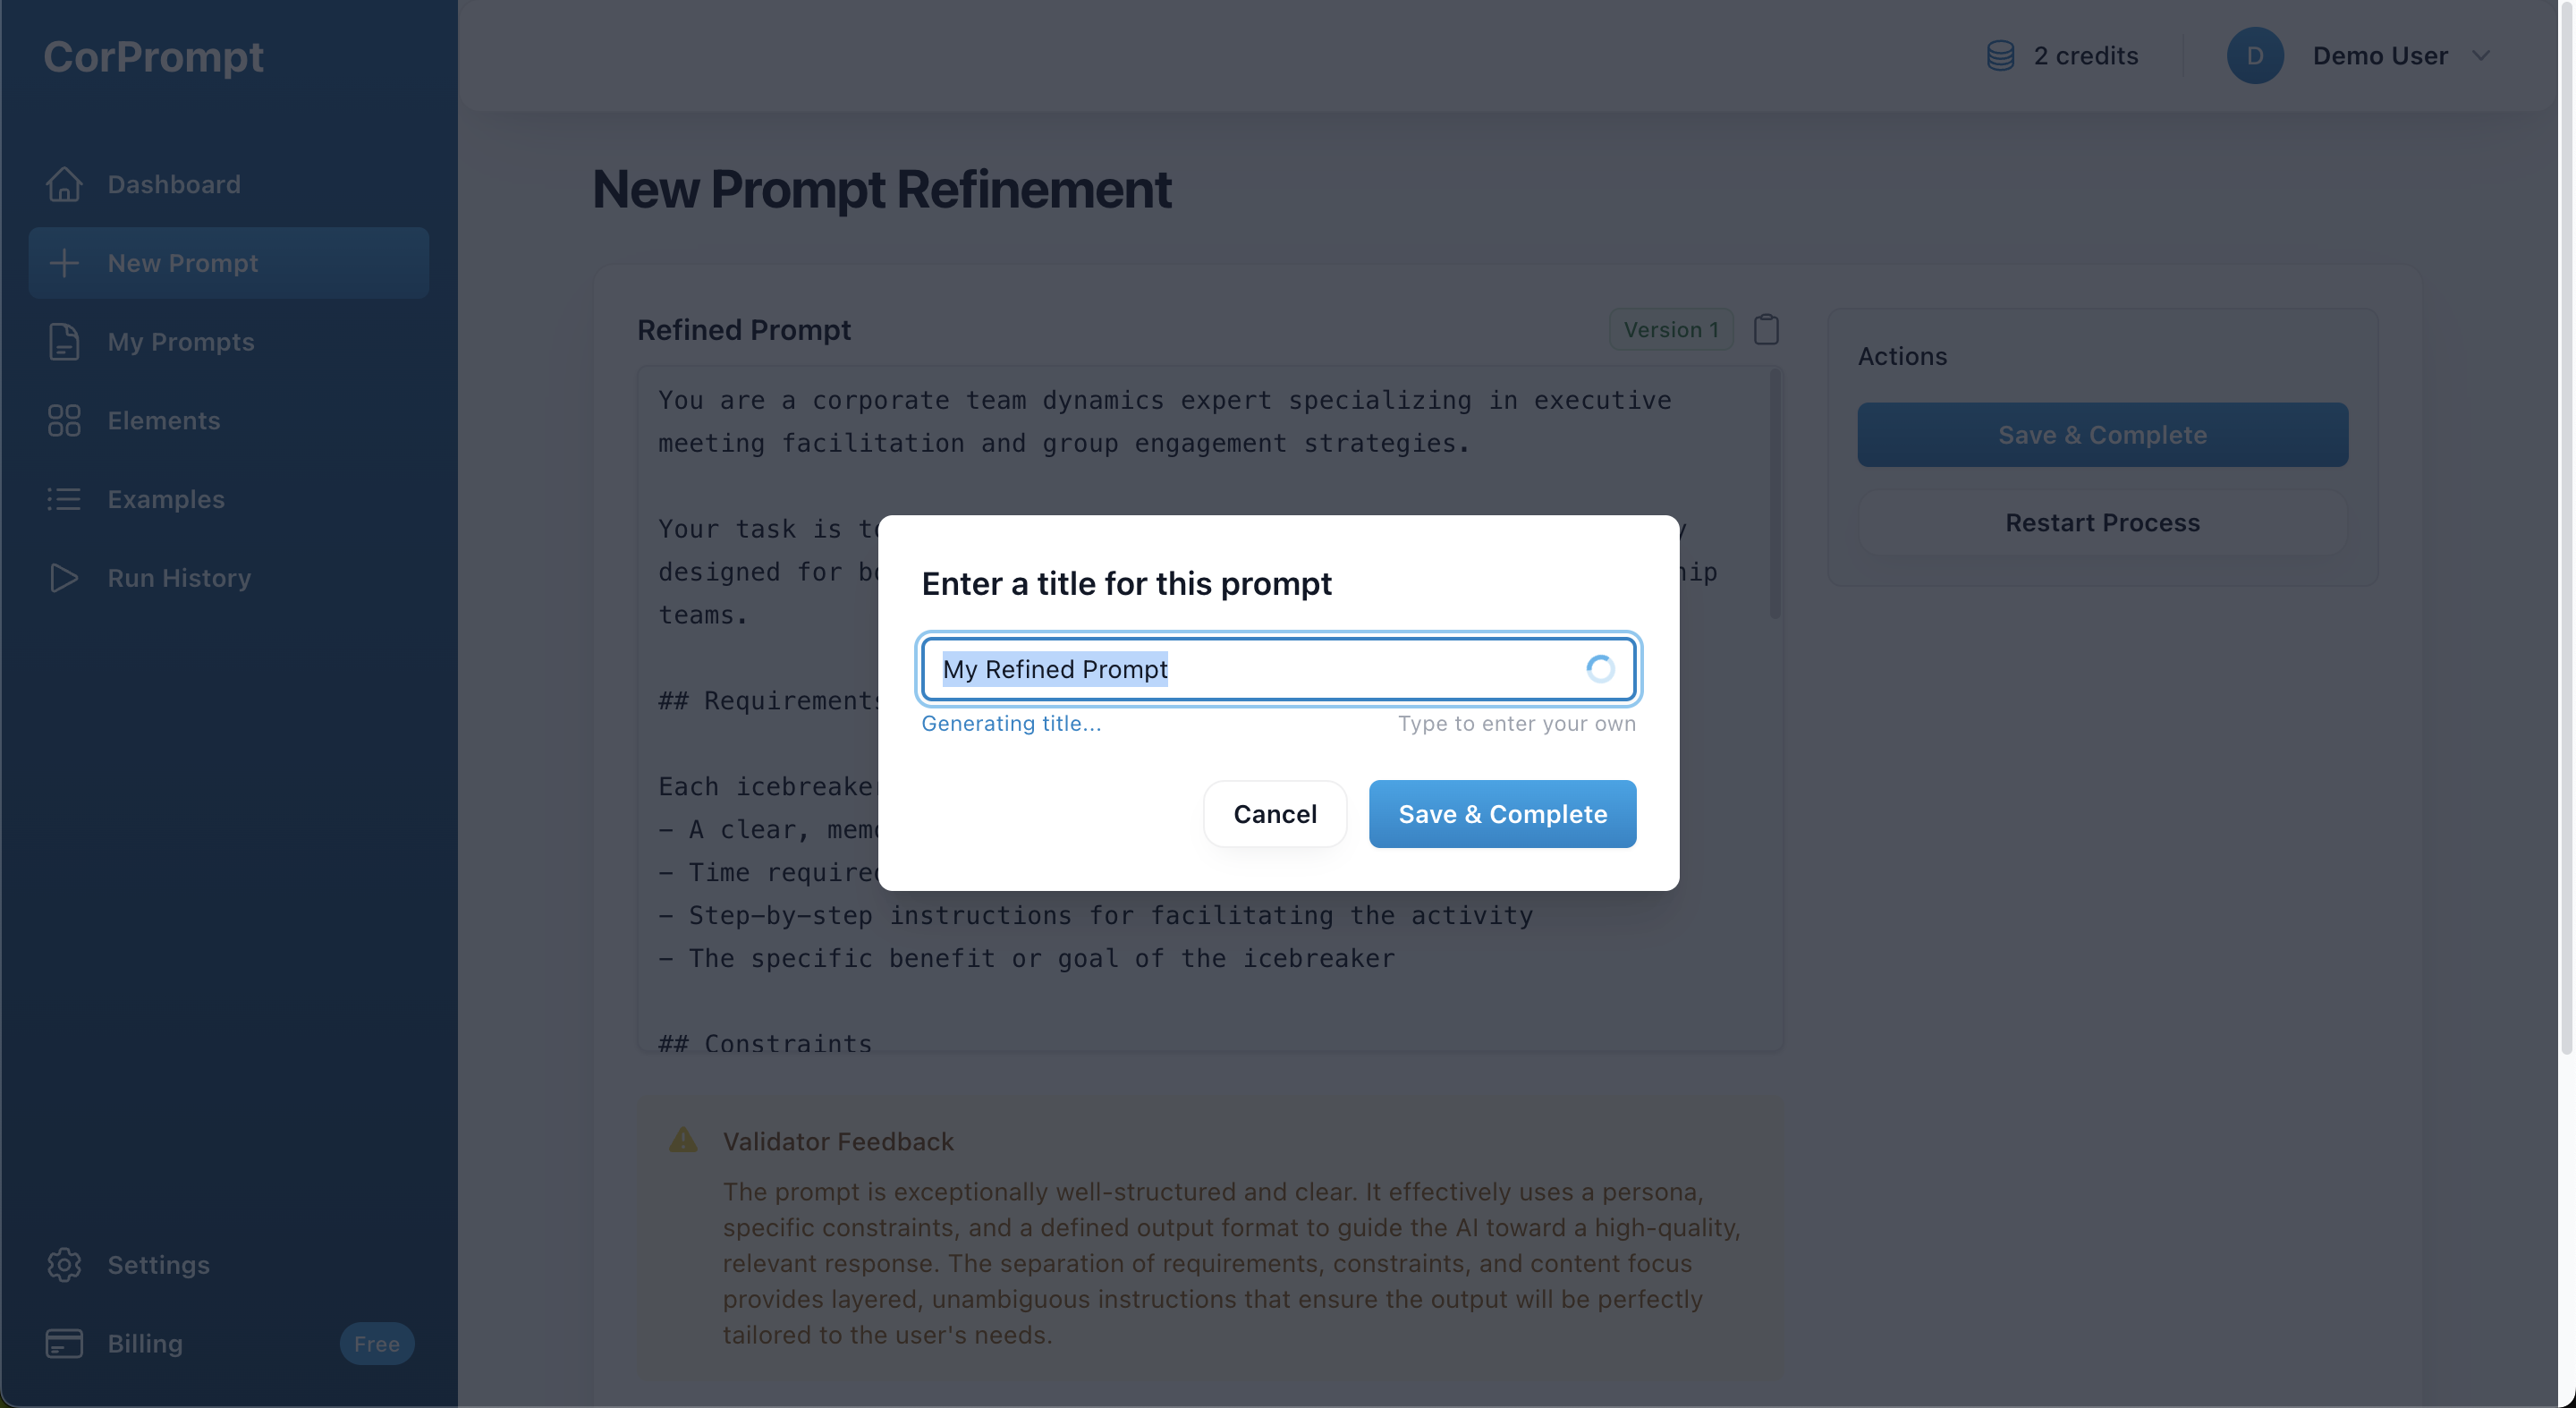Viewport: 2576px width, 1408px height.
Task: Click the credits database icon
Action: coord(2000,55)
